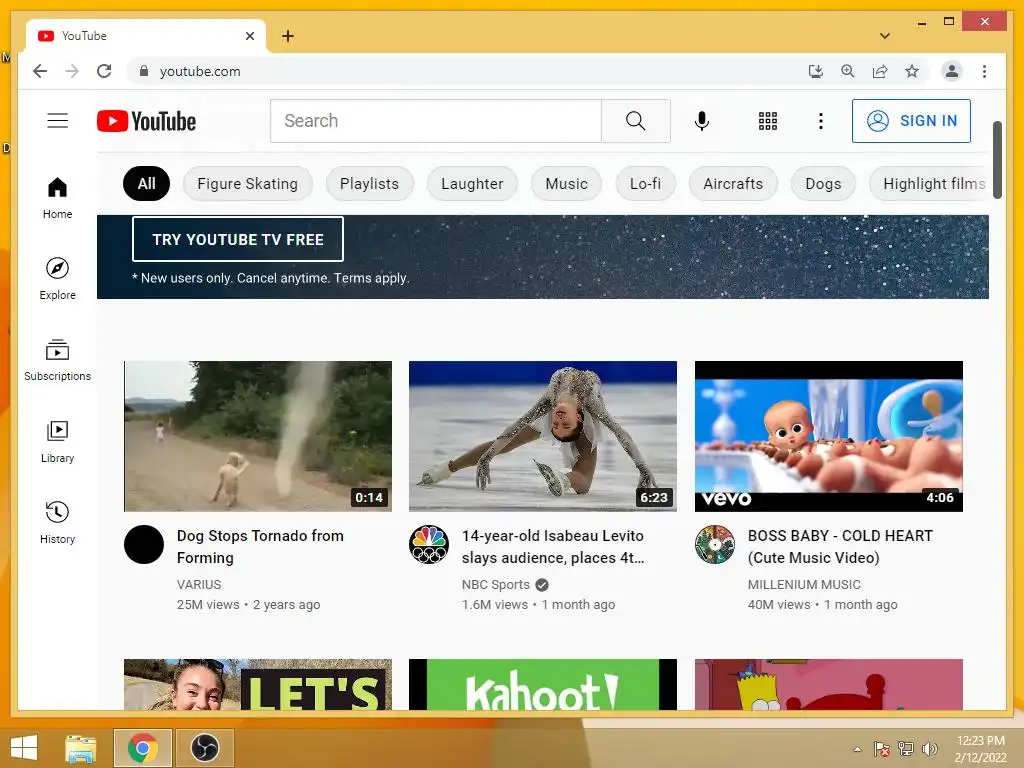
Task: Open Explore in the sidebar
Action: [57, 279]
